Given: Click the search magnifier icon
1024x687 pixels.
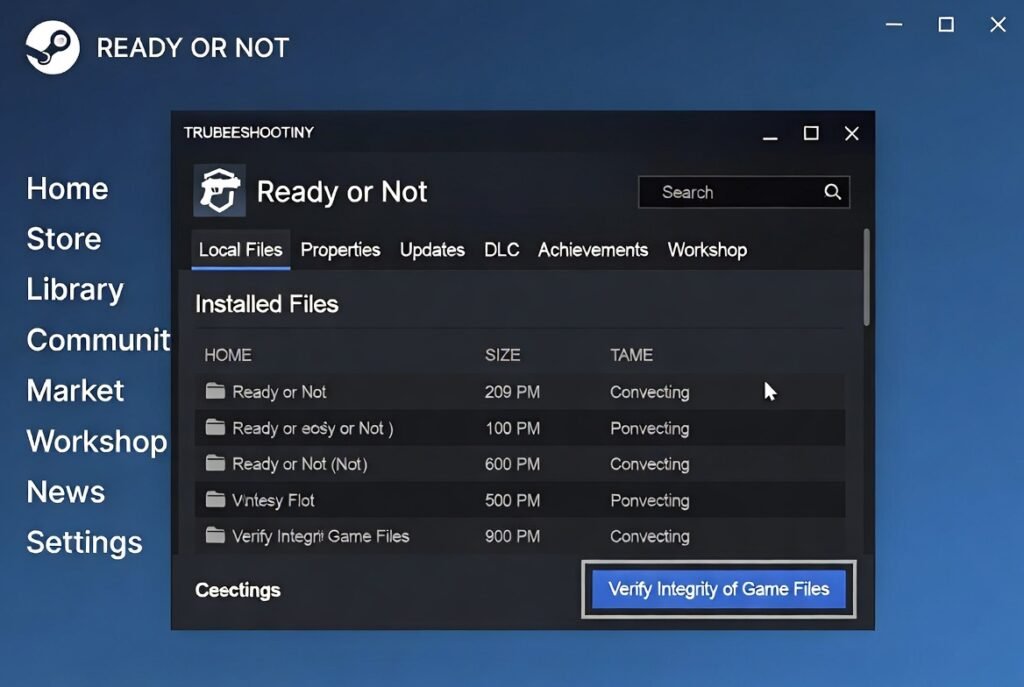Looking at the screenshot, I should click(832, 192).
